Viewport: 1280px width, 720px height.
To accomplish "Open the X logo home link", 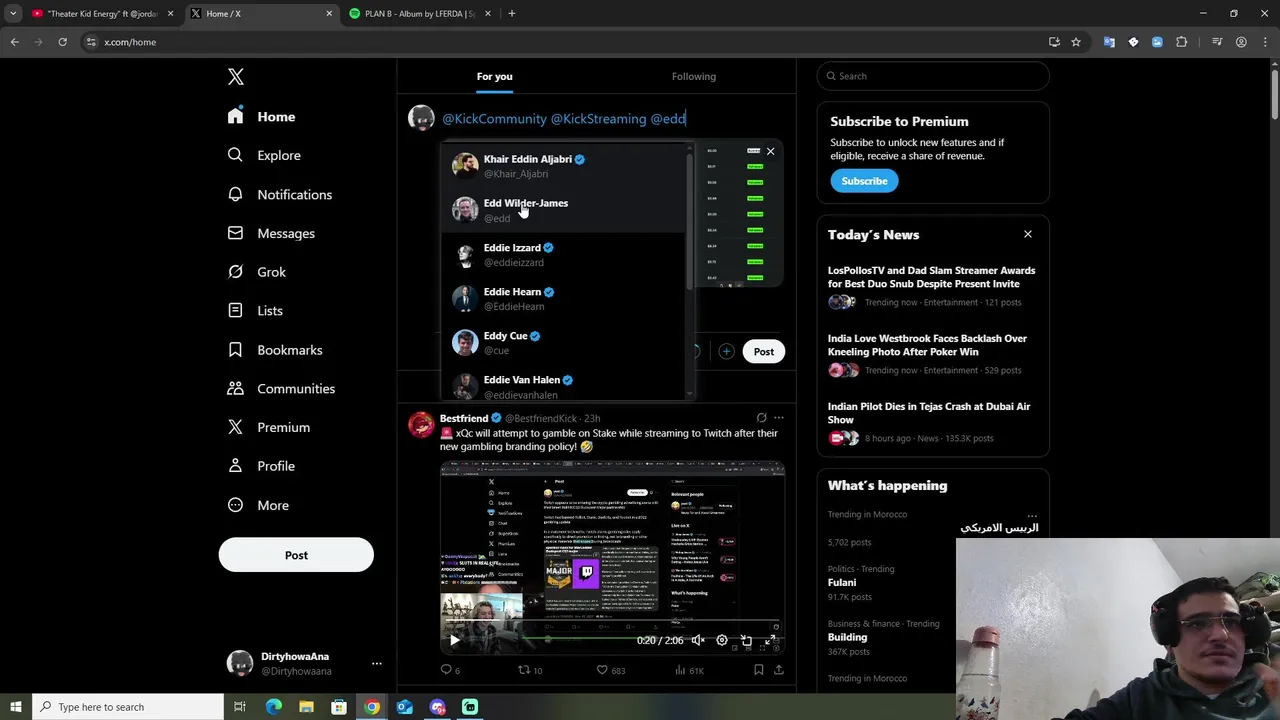I will (235, 77).
